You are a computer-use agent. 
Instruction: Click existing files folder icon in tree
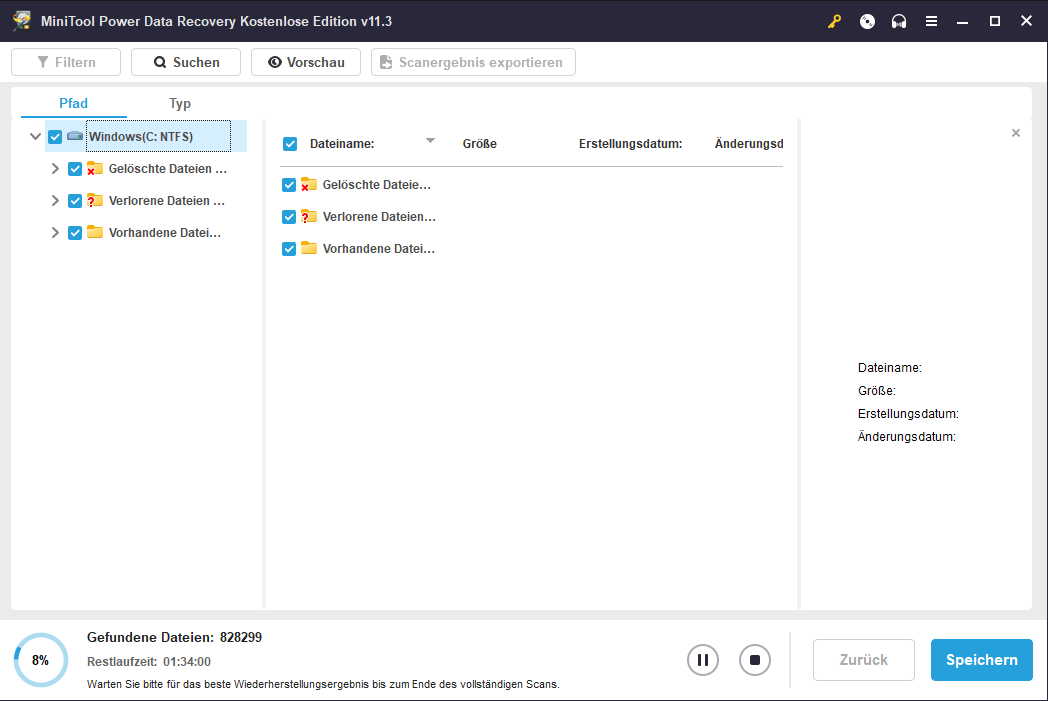[x=94, y=233]
